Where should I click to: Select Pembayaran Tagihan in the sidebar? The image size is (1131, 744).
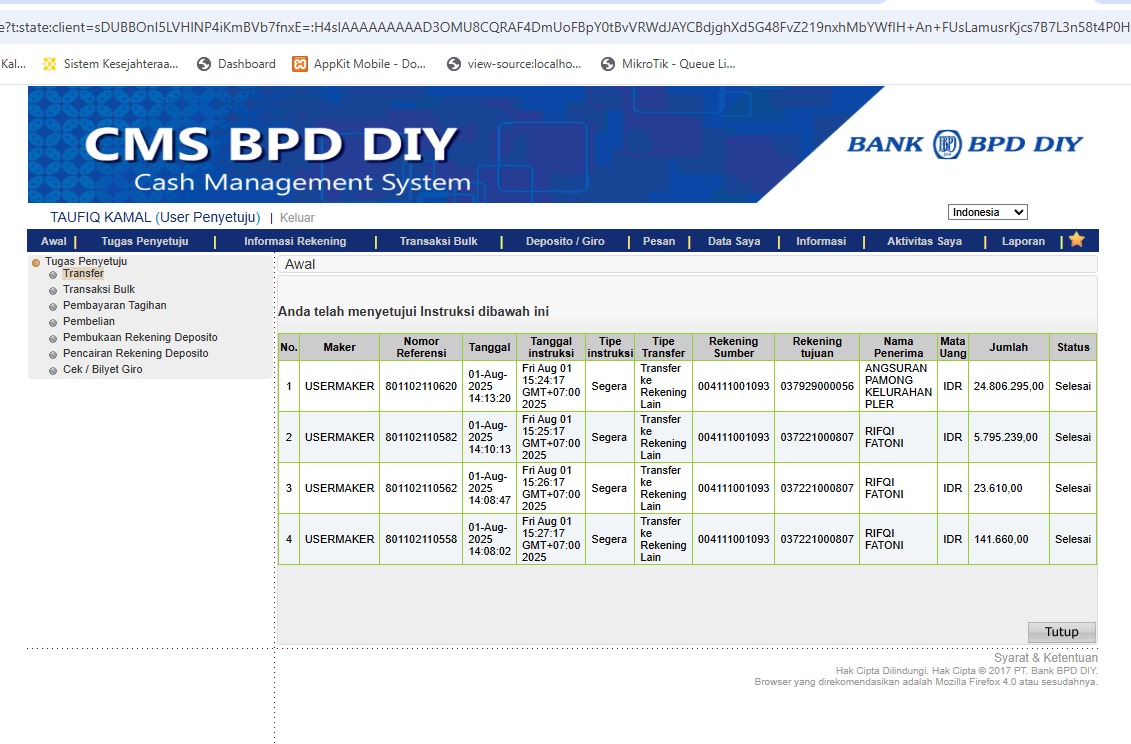click(x=115, y=305)
